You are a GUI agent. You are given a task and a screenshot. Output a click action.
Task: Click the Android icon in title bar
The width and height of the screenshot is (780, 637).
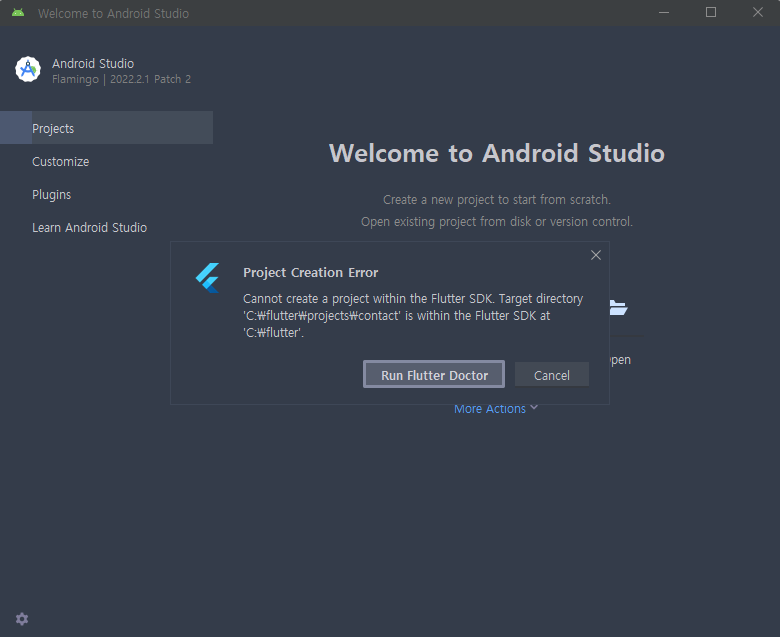18,12
